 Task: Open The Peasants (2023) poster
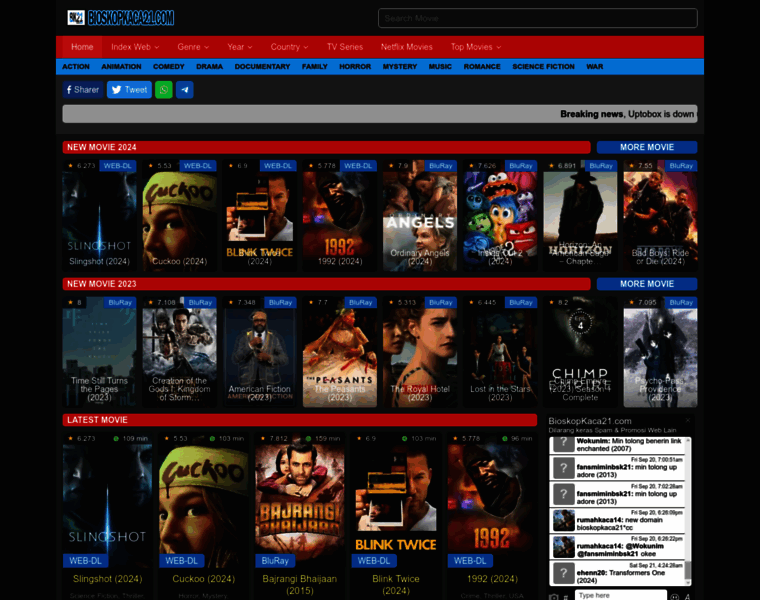pos(340,352)
